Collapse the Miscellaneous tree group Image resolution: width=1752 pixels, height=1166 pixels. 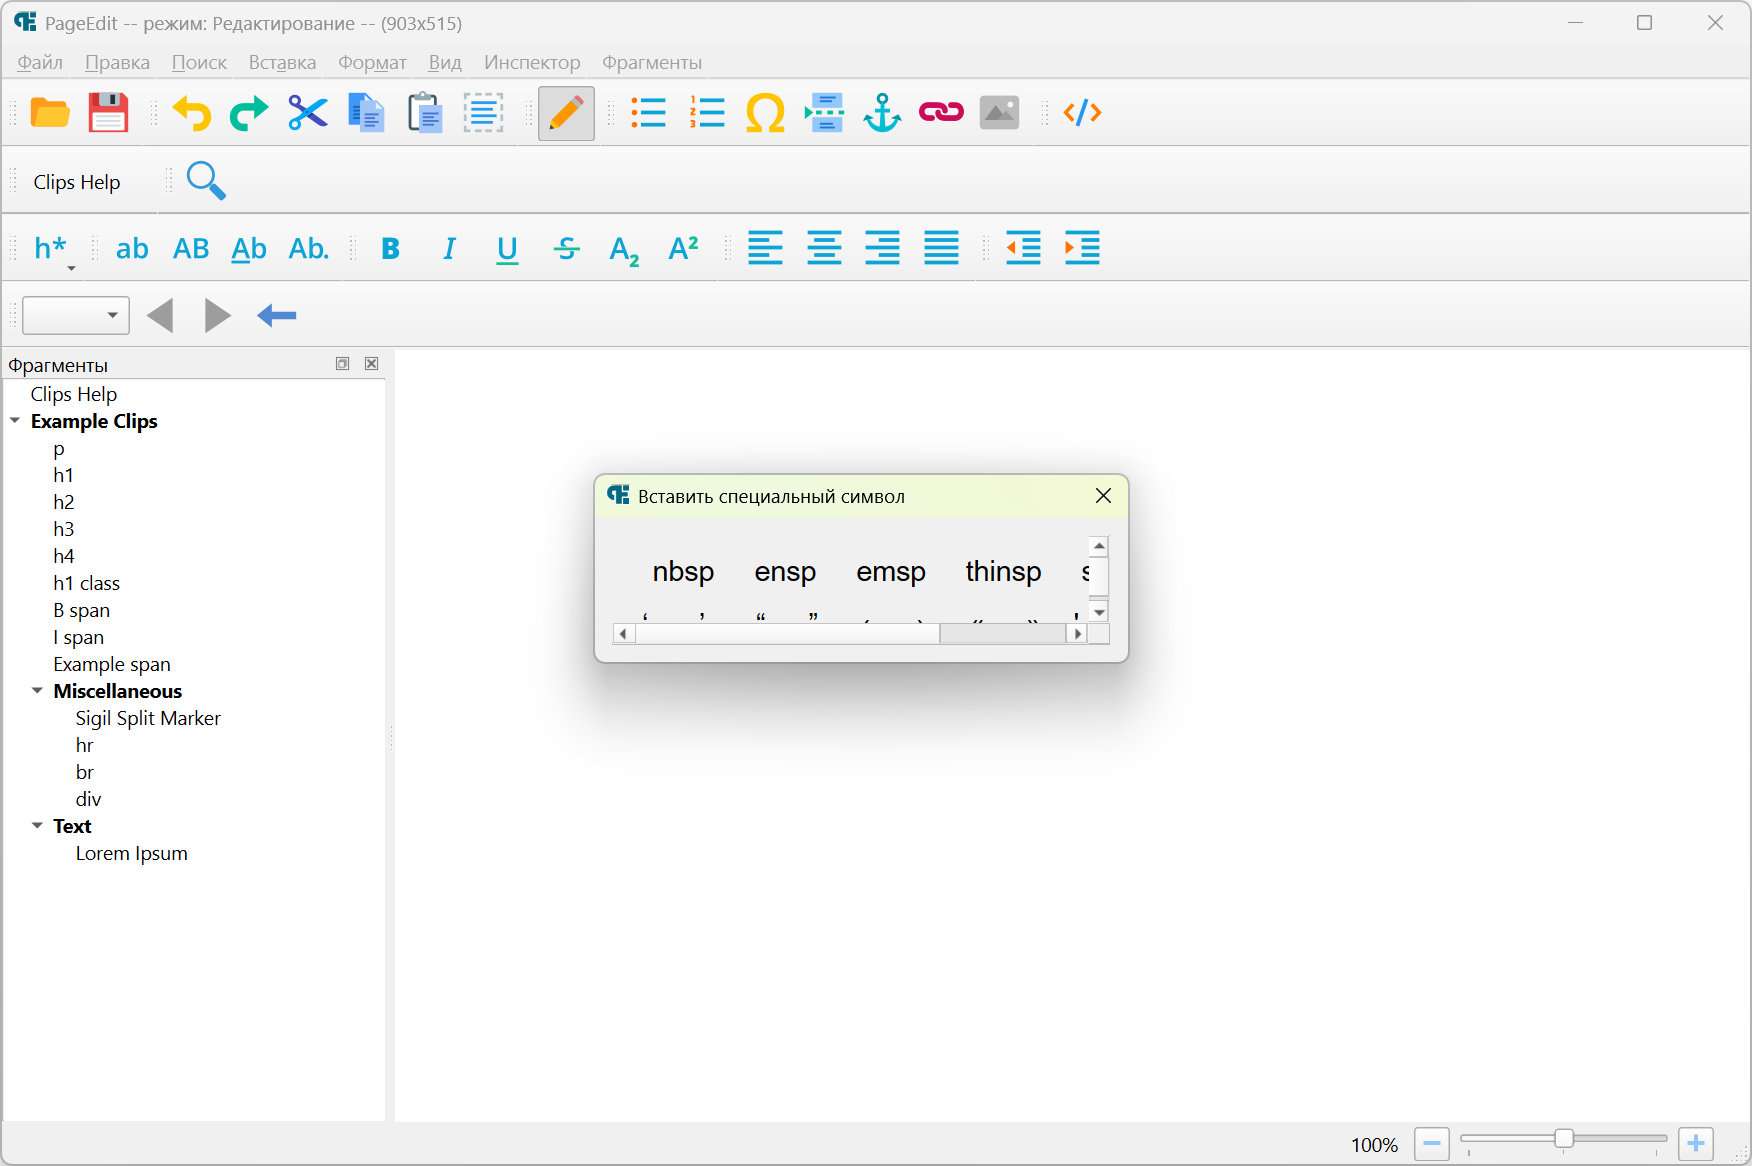click(x=37, y=691)
